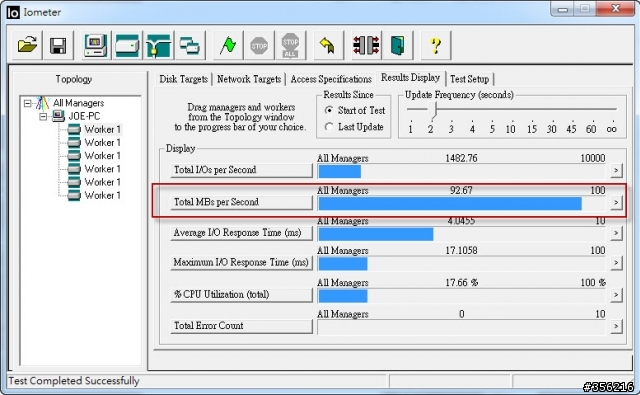Open Average I/O Response Time arrow options
Viewport: 640px width, 395px height.
tap(616, 233)
